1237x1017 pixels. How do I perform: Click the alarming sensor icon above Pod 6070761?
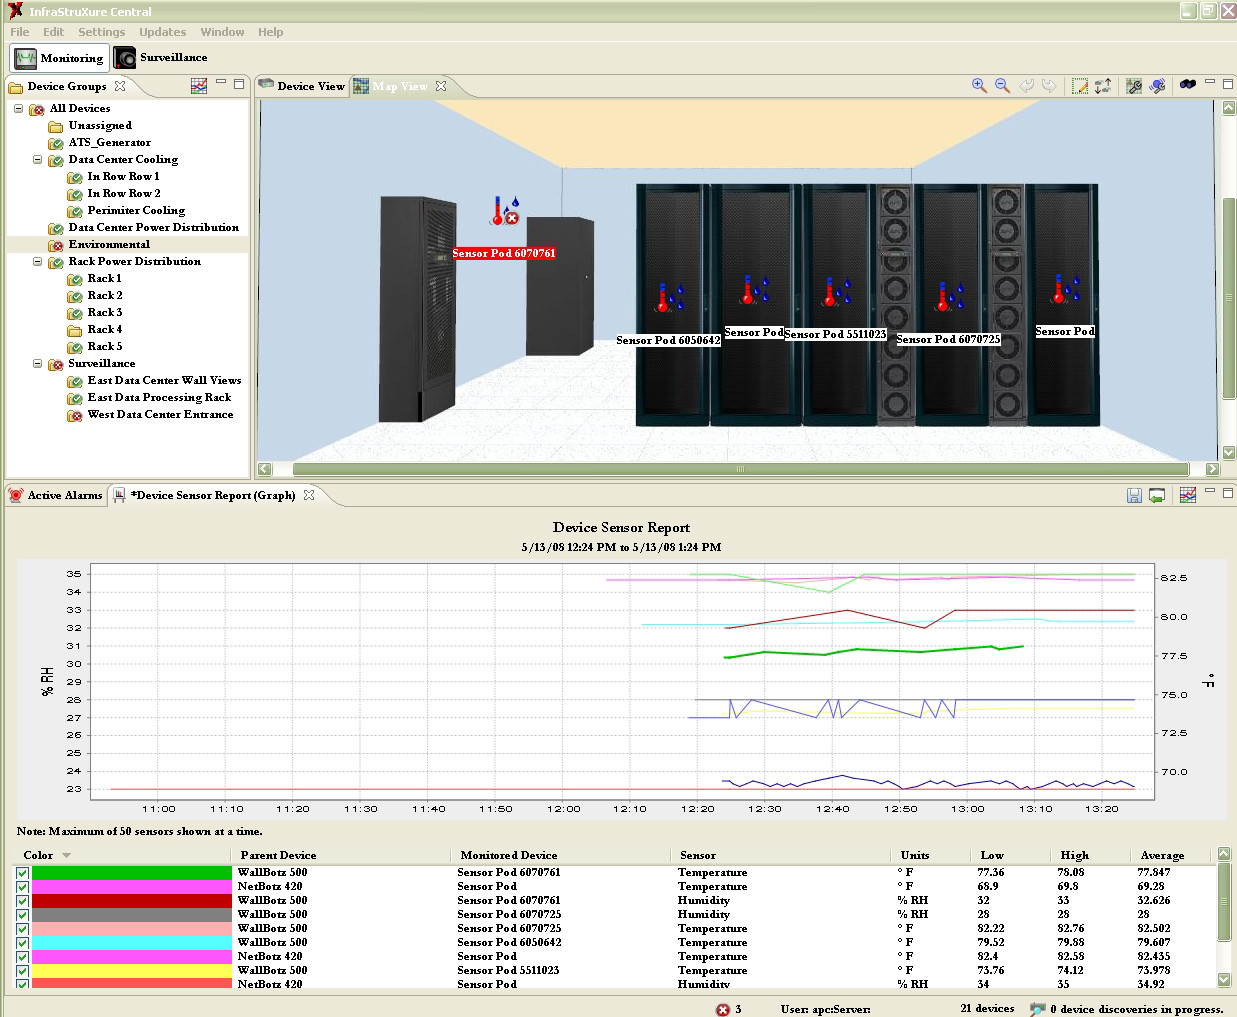click(x=505, y=211)
